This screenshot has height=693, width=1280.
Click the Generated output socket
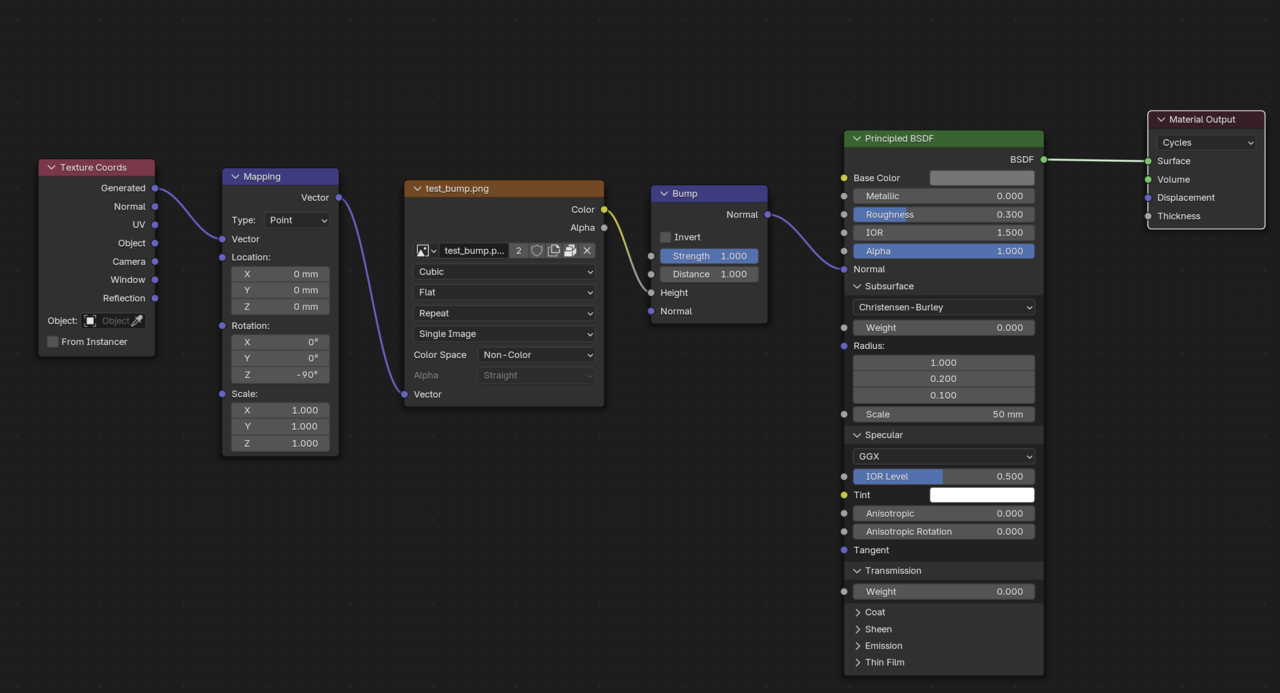(155, 188)
